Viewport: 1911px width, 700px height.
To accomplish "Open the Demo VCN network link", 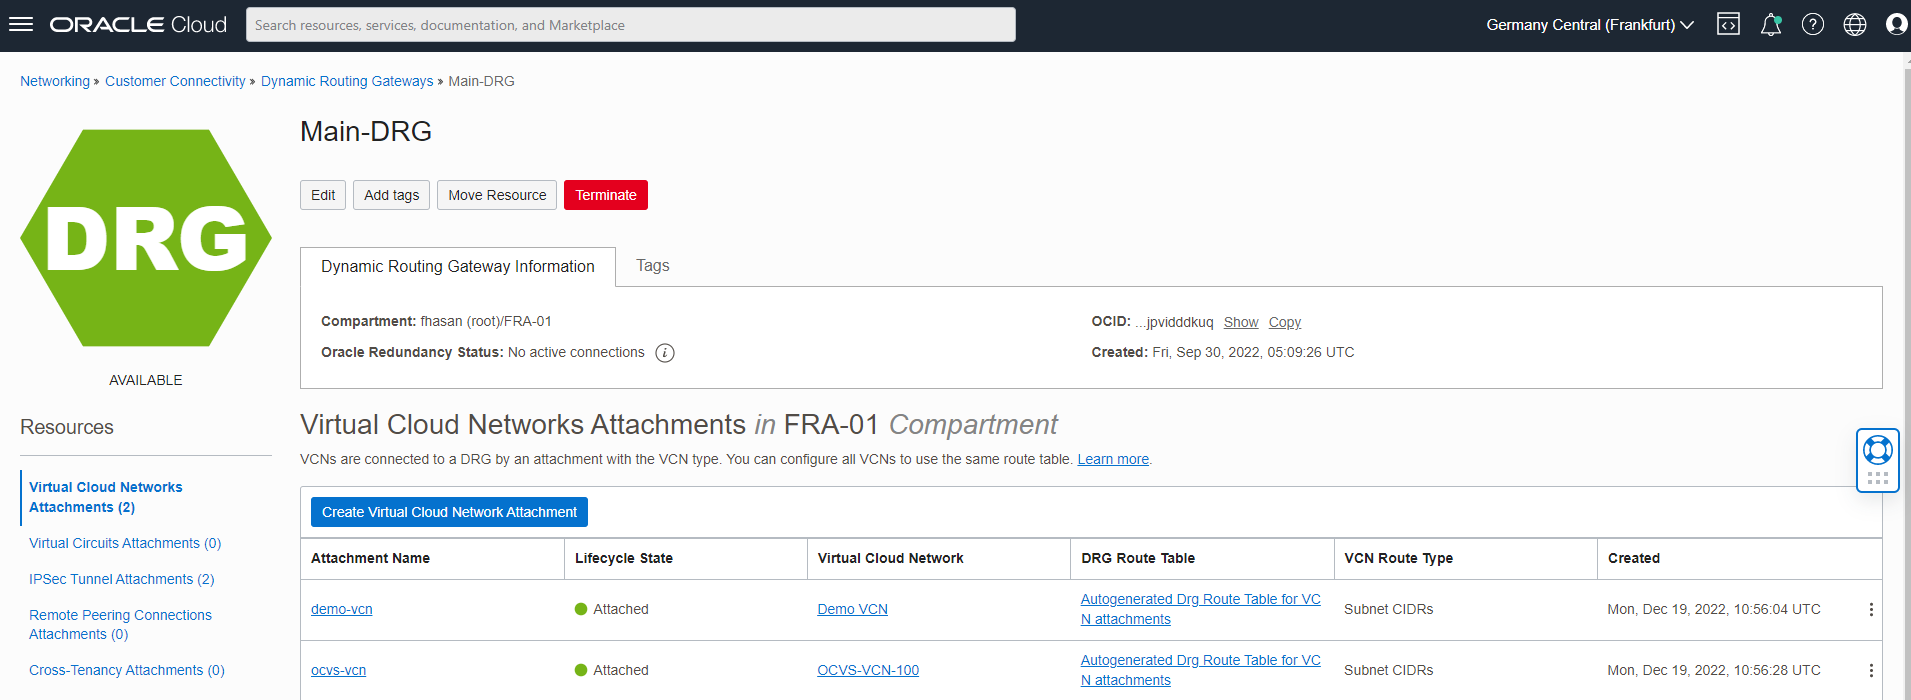I will (x=853, y=609).
